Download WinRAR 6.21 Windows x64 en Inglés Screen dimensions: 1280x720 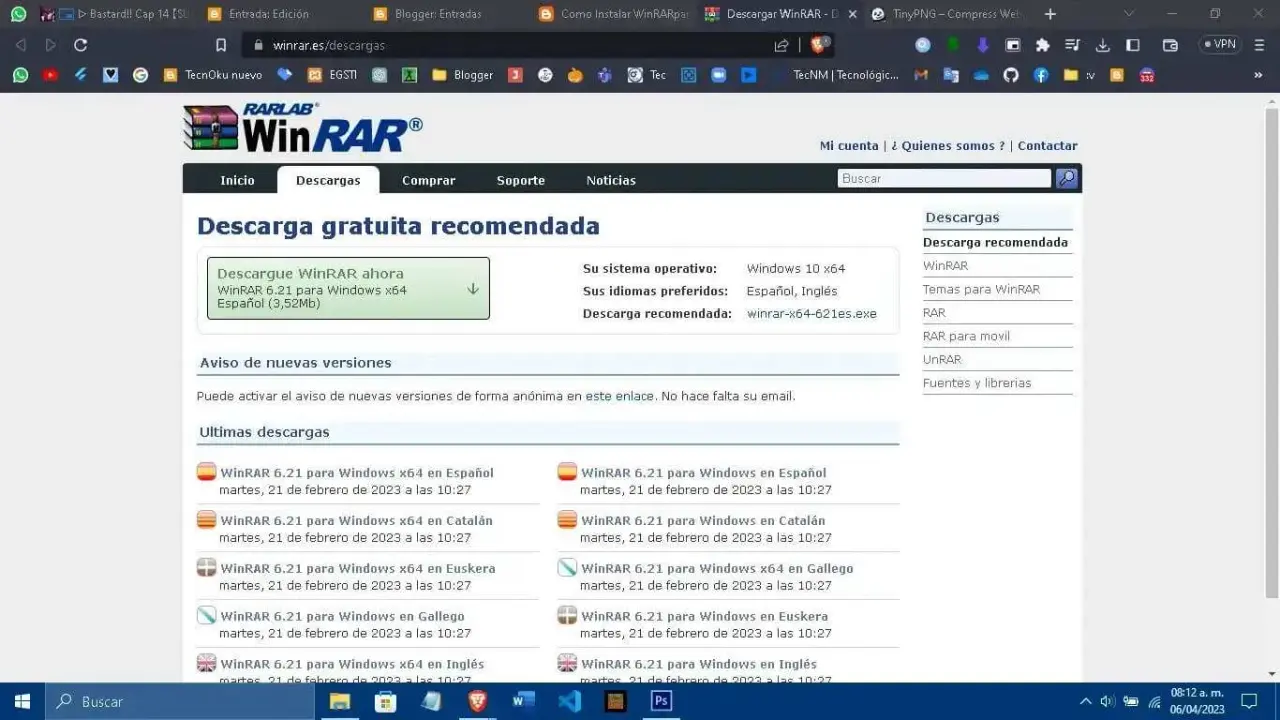[352, 664]
